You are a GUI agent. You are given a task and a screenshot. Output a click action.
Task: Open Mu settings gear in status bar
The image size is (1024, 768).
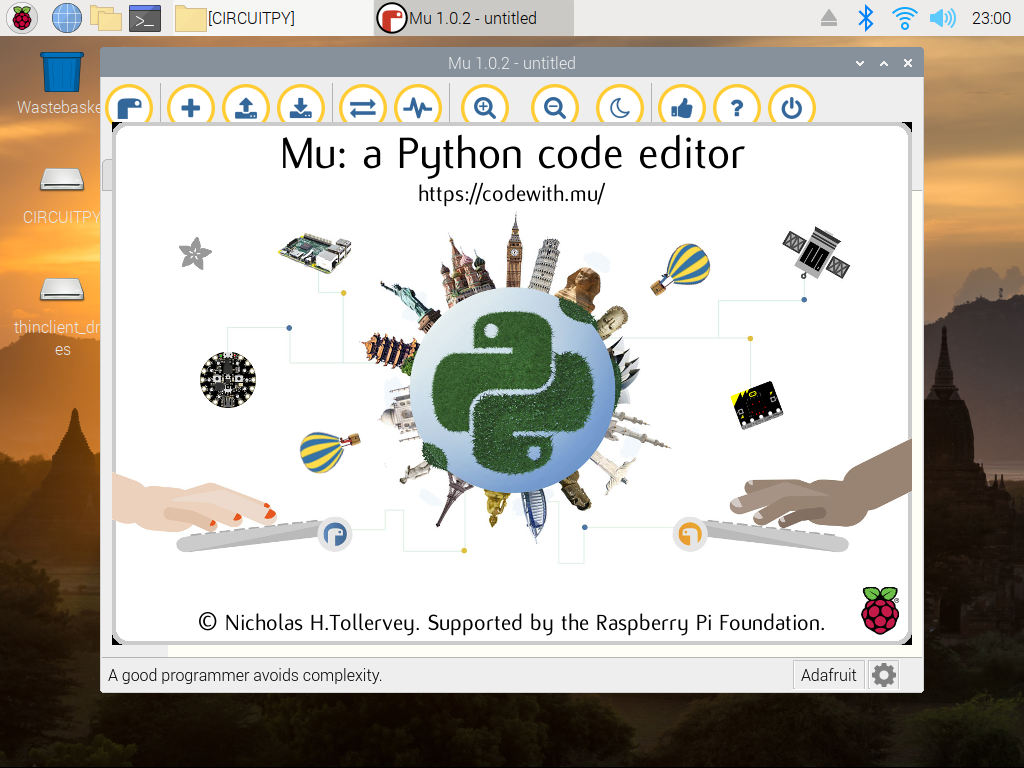[x=884, y=675]
